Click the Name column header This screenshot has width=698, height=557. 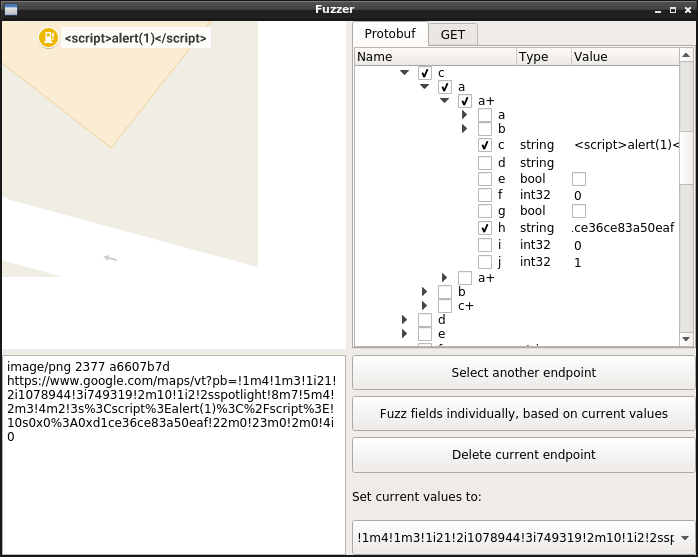coord(436,57)
